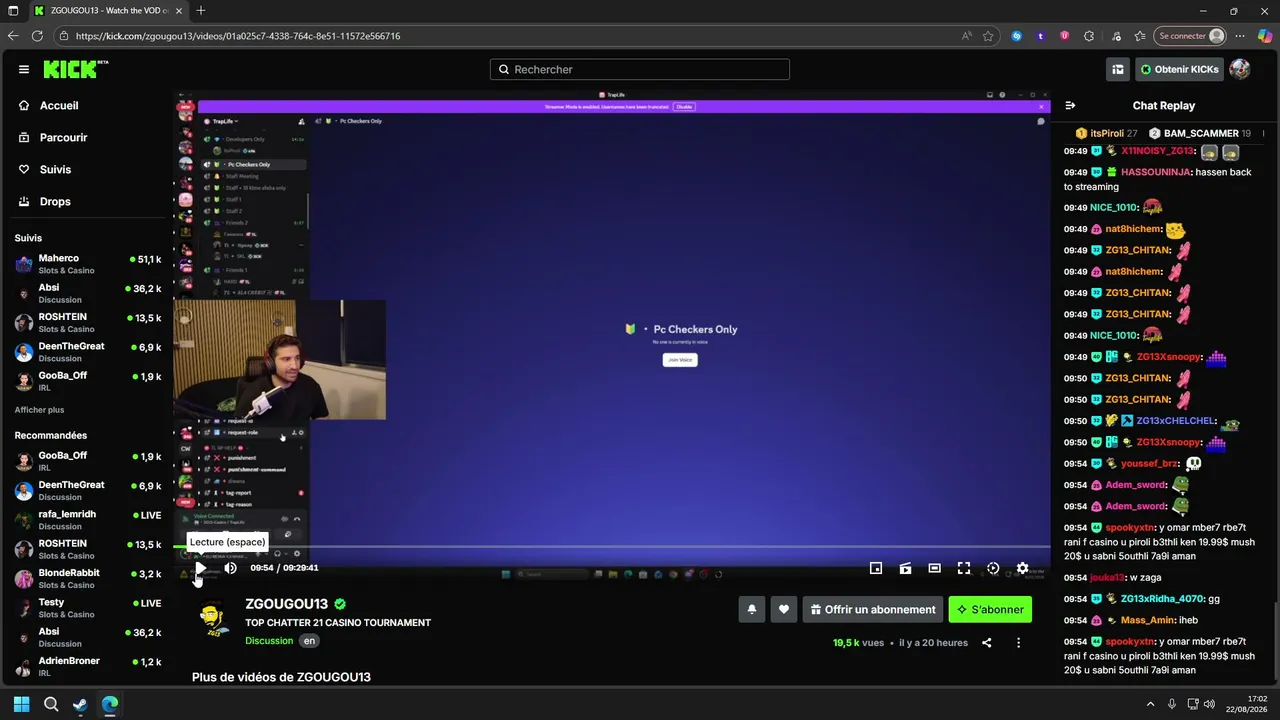Open Maherco channel in Suivis list

point(87,264)
